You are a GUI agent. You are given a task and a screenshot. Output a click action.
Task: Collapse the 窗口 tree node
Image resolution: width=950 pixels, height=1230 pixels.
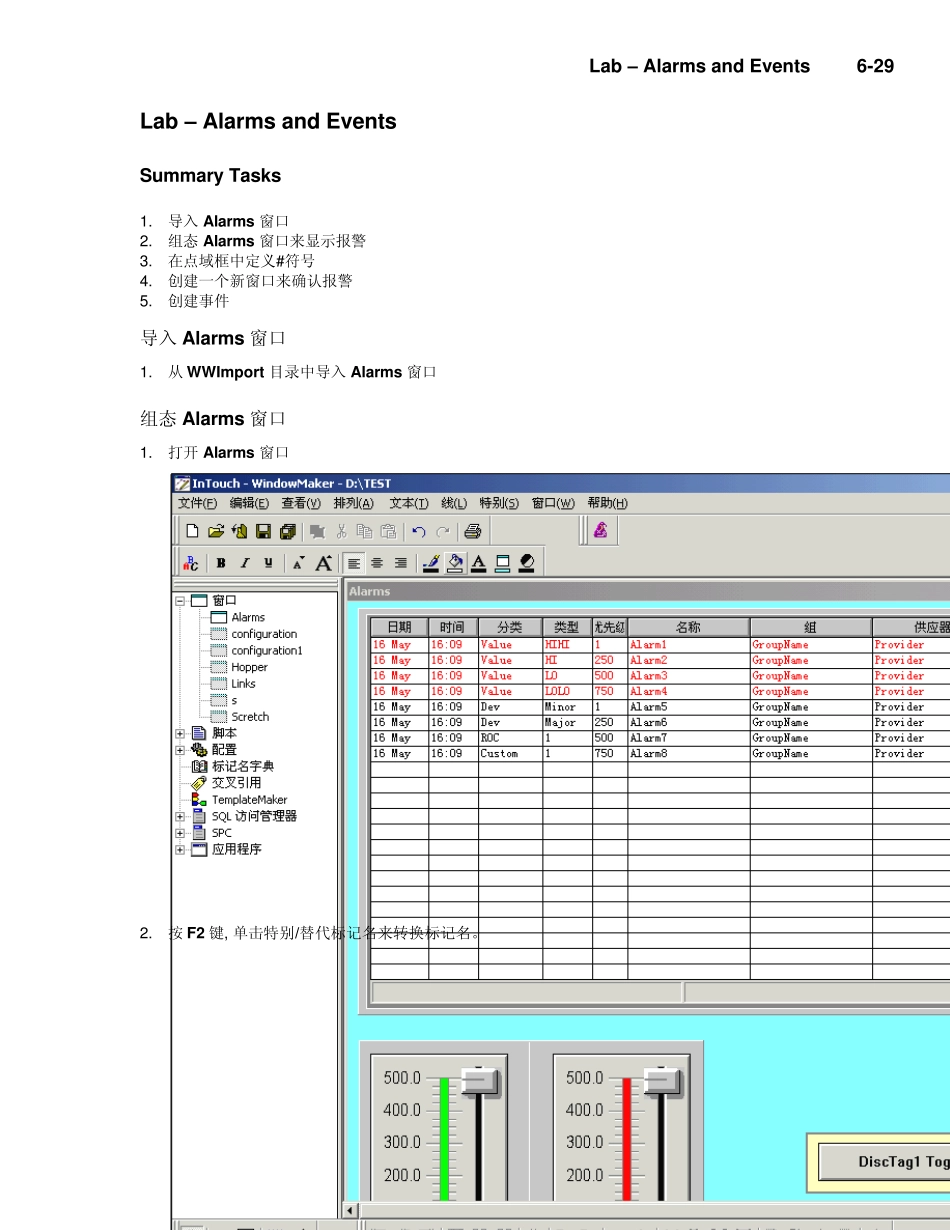(181, 601)
